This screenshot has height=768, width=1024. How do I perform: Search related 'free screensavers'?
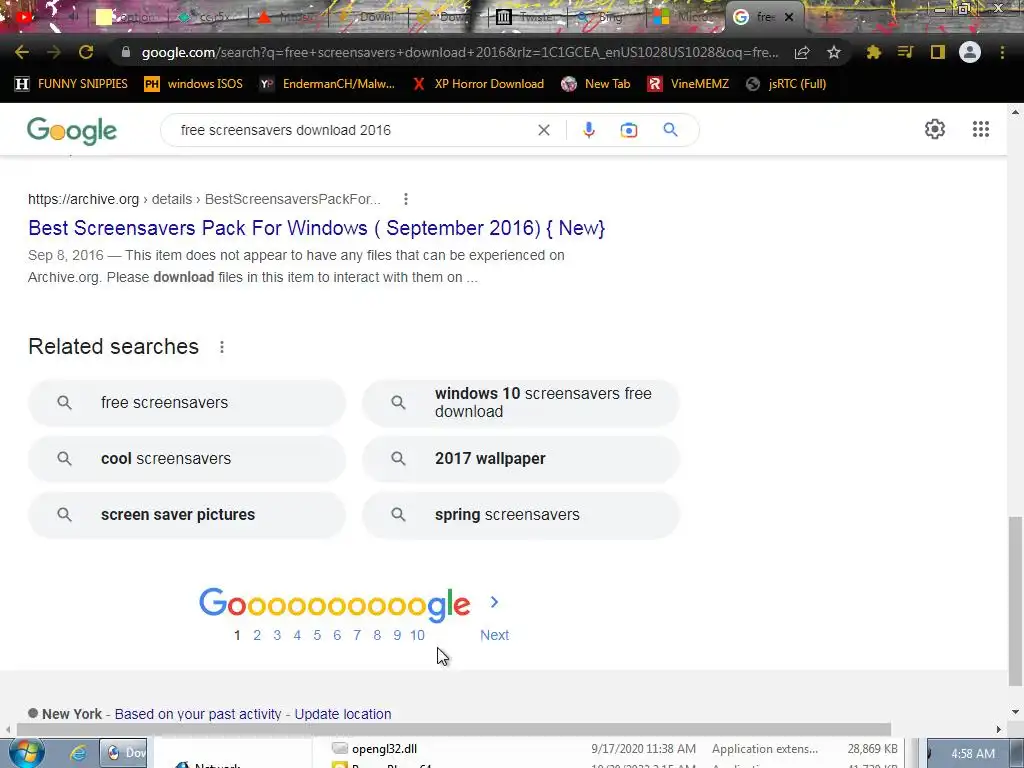point(187,403)
